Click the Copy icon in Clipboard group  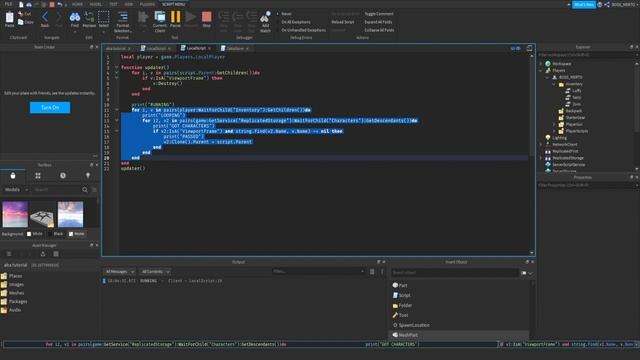click(21, 22)
